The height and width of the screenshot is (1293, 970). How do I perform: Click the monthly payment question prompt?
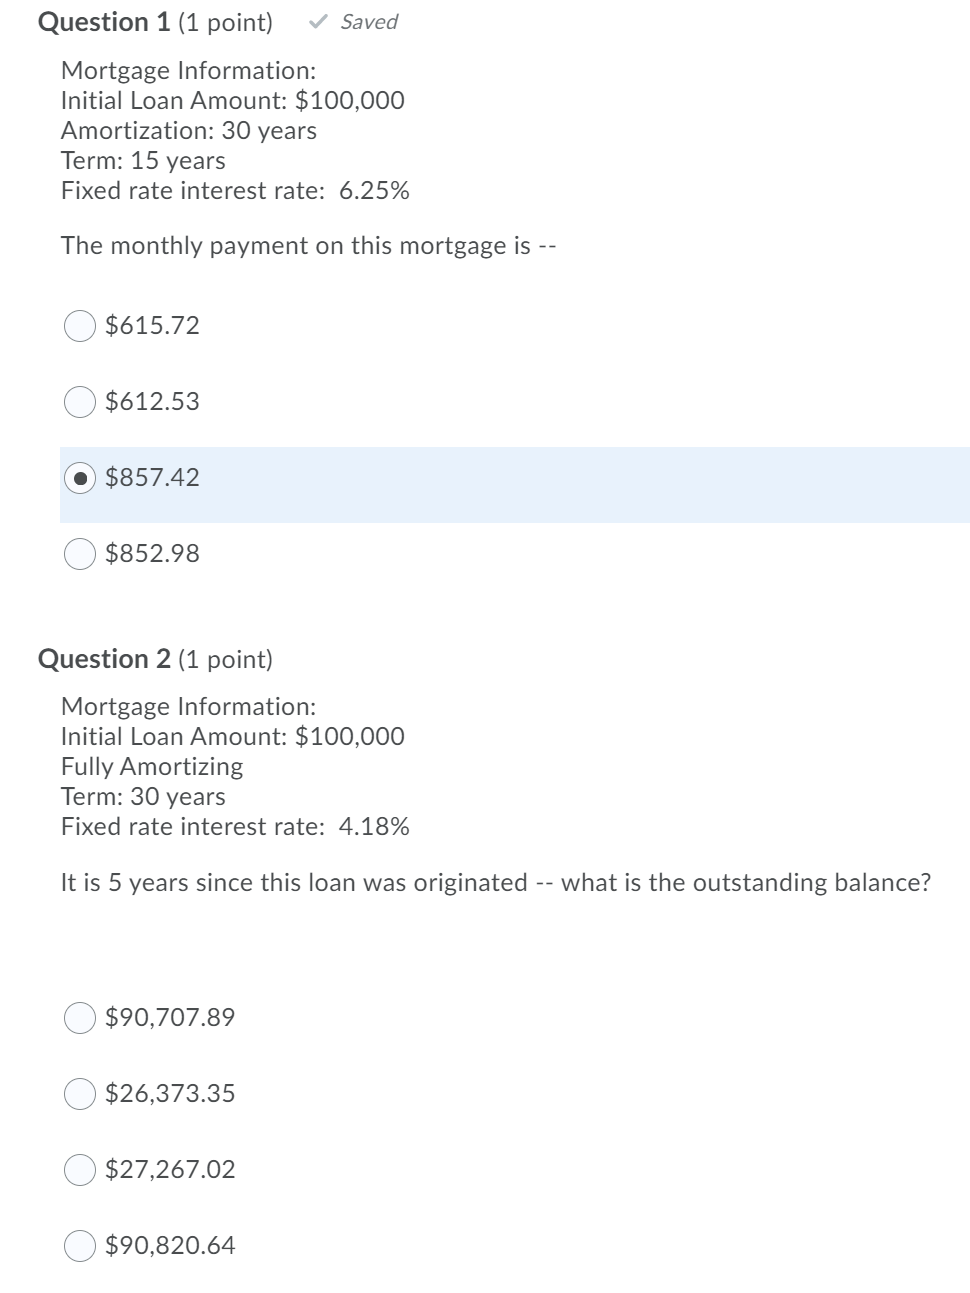click(309, 245)
